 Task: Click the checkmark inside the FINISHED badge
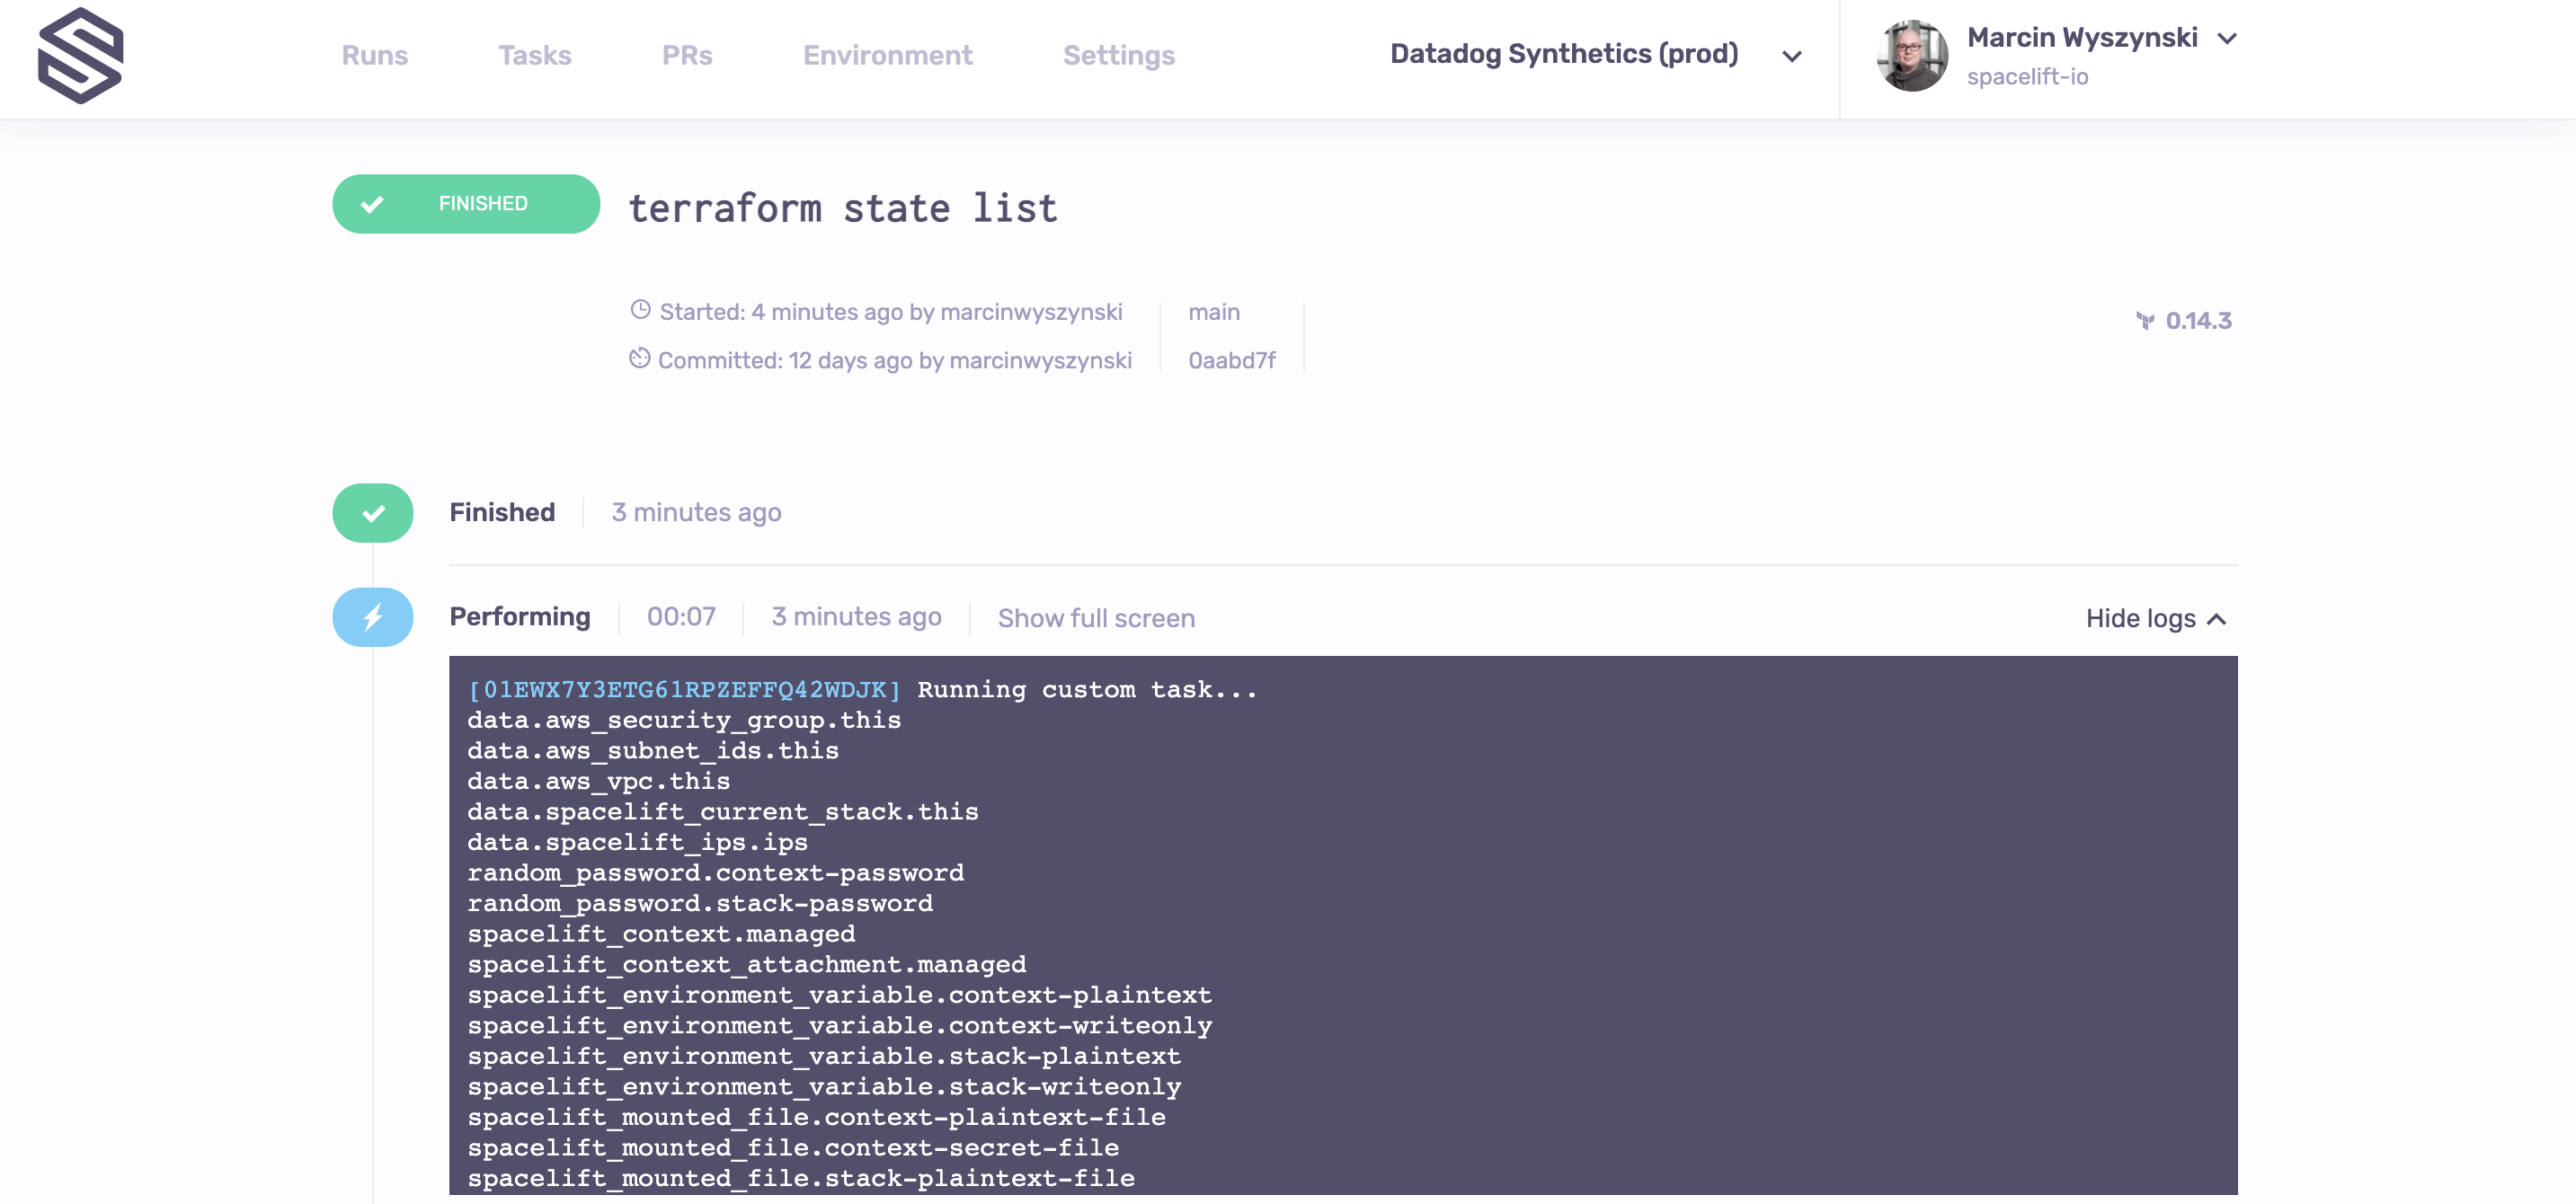372,204
